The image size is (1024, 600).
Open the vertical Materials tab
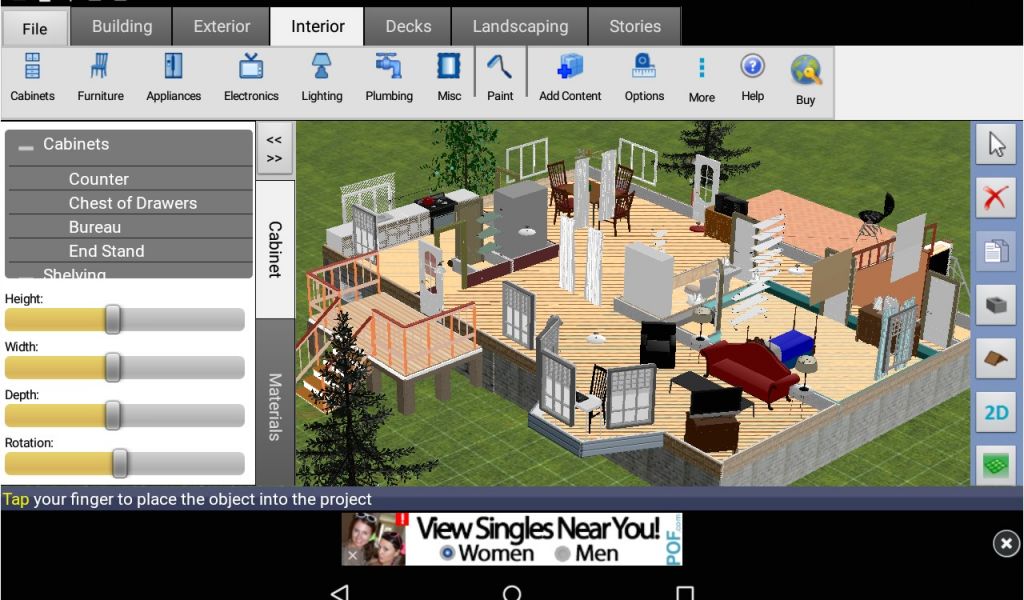(275, 405)
